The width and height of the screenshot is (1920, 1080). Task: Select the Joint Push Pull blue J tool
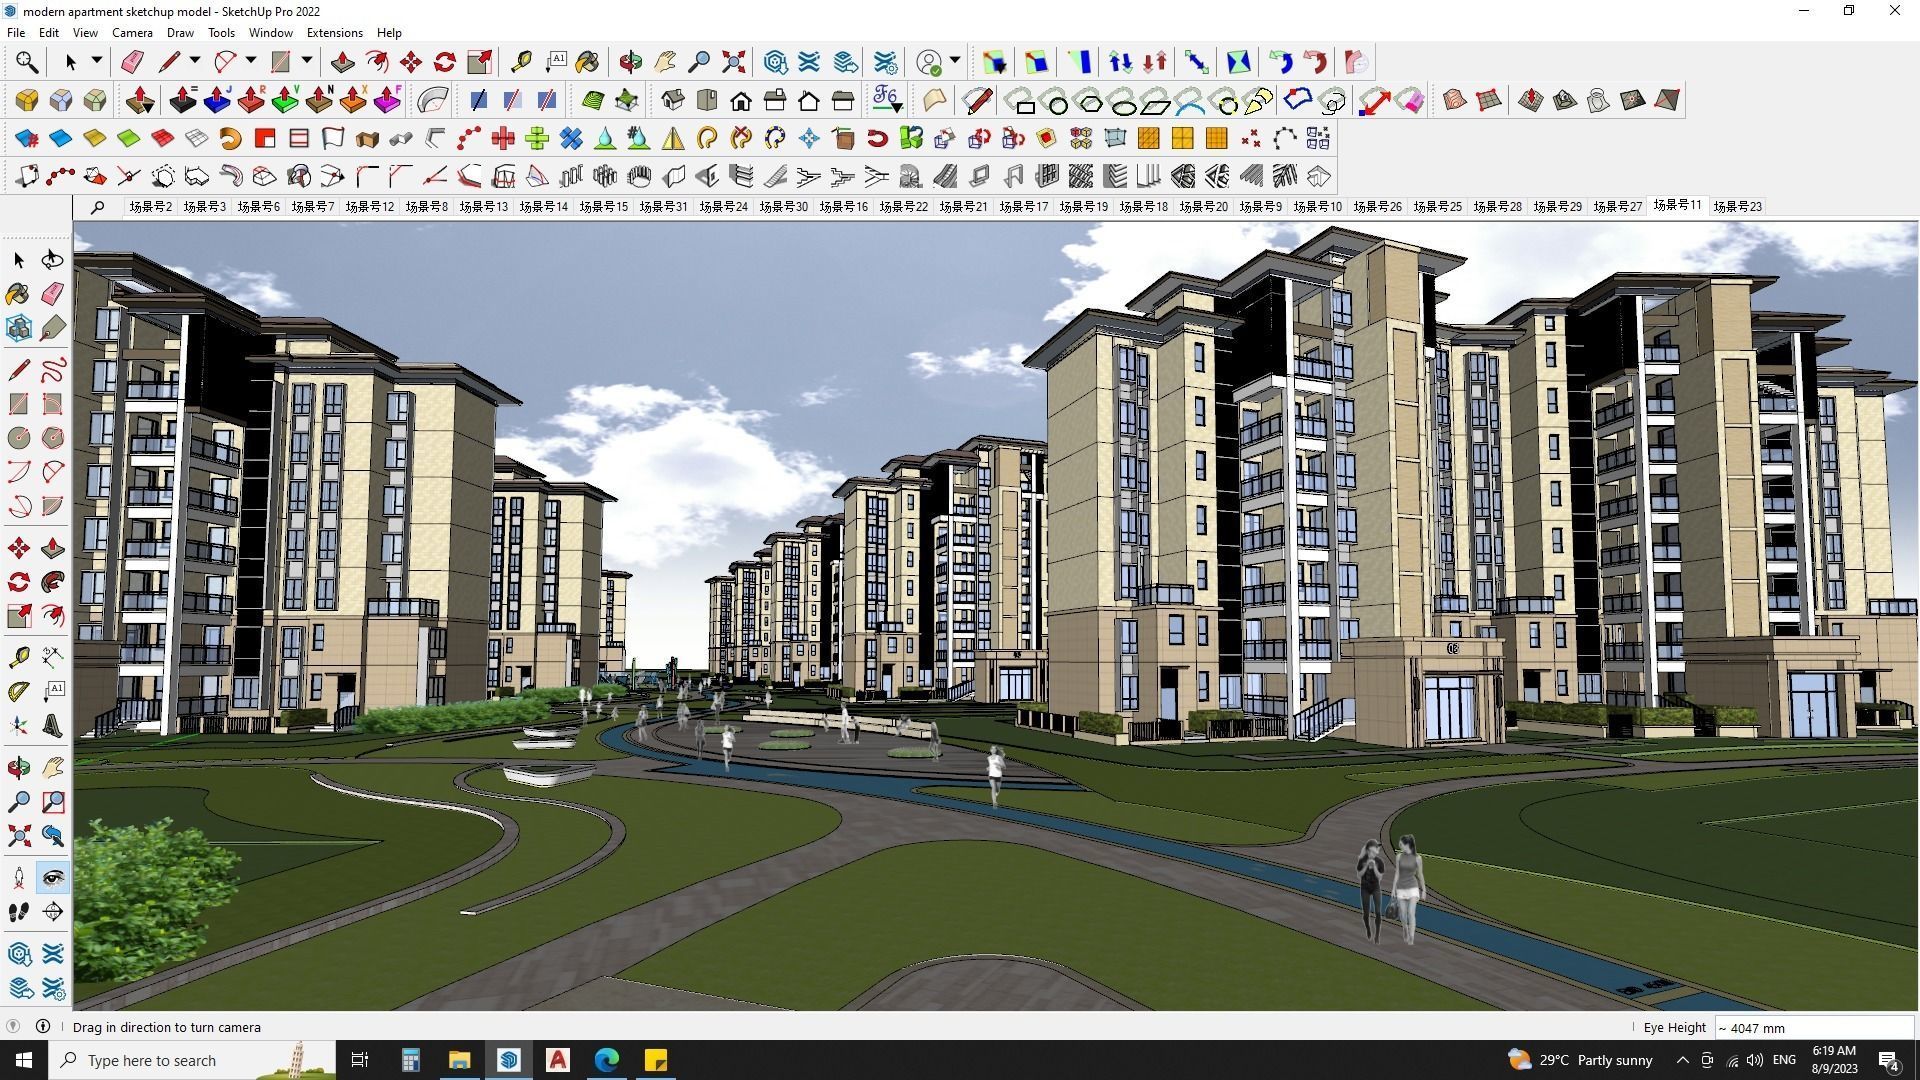coord(217,100)
